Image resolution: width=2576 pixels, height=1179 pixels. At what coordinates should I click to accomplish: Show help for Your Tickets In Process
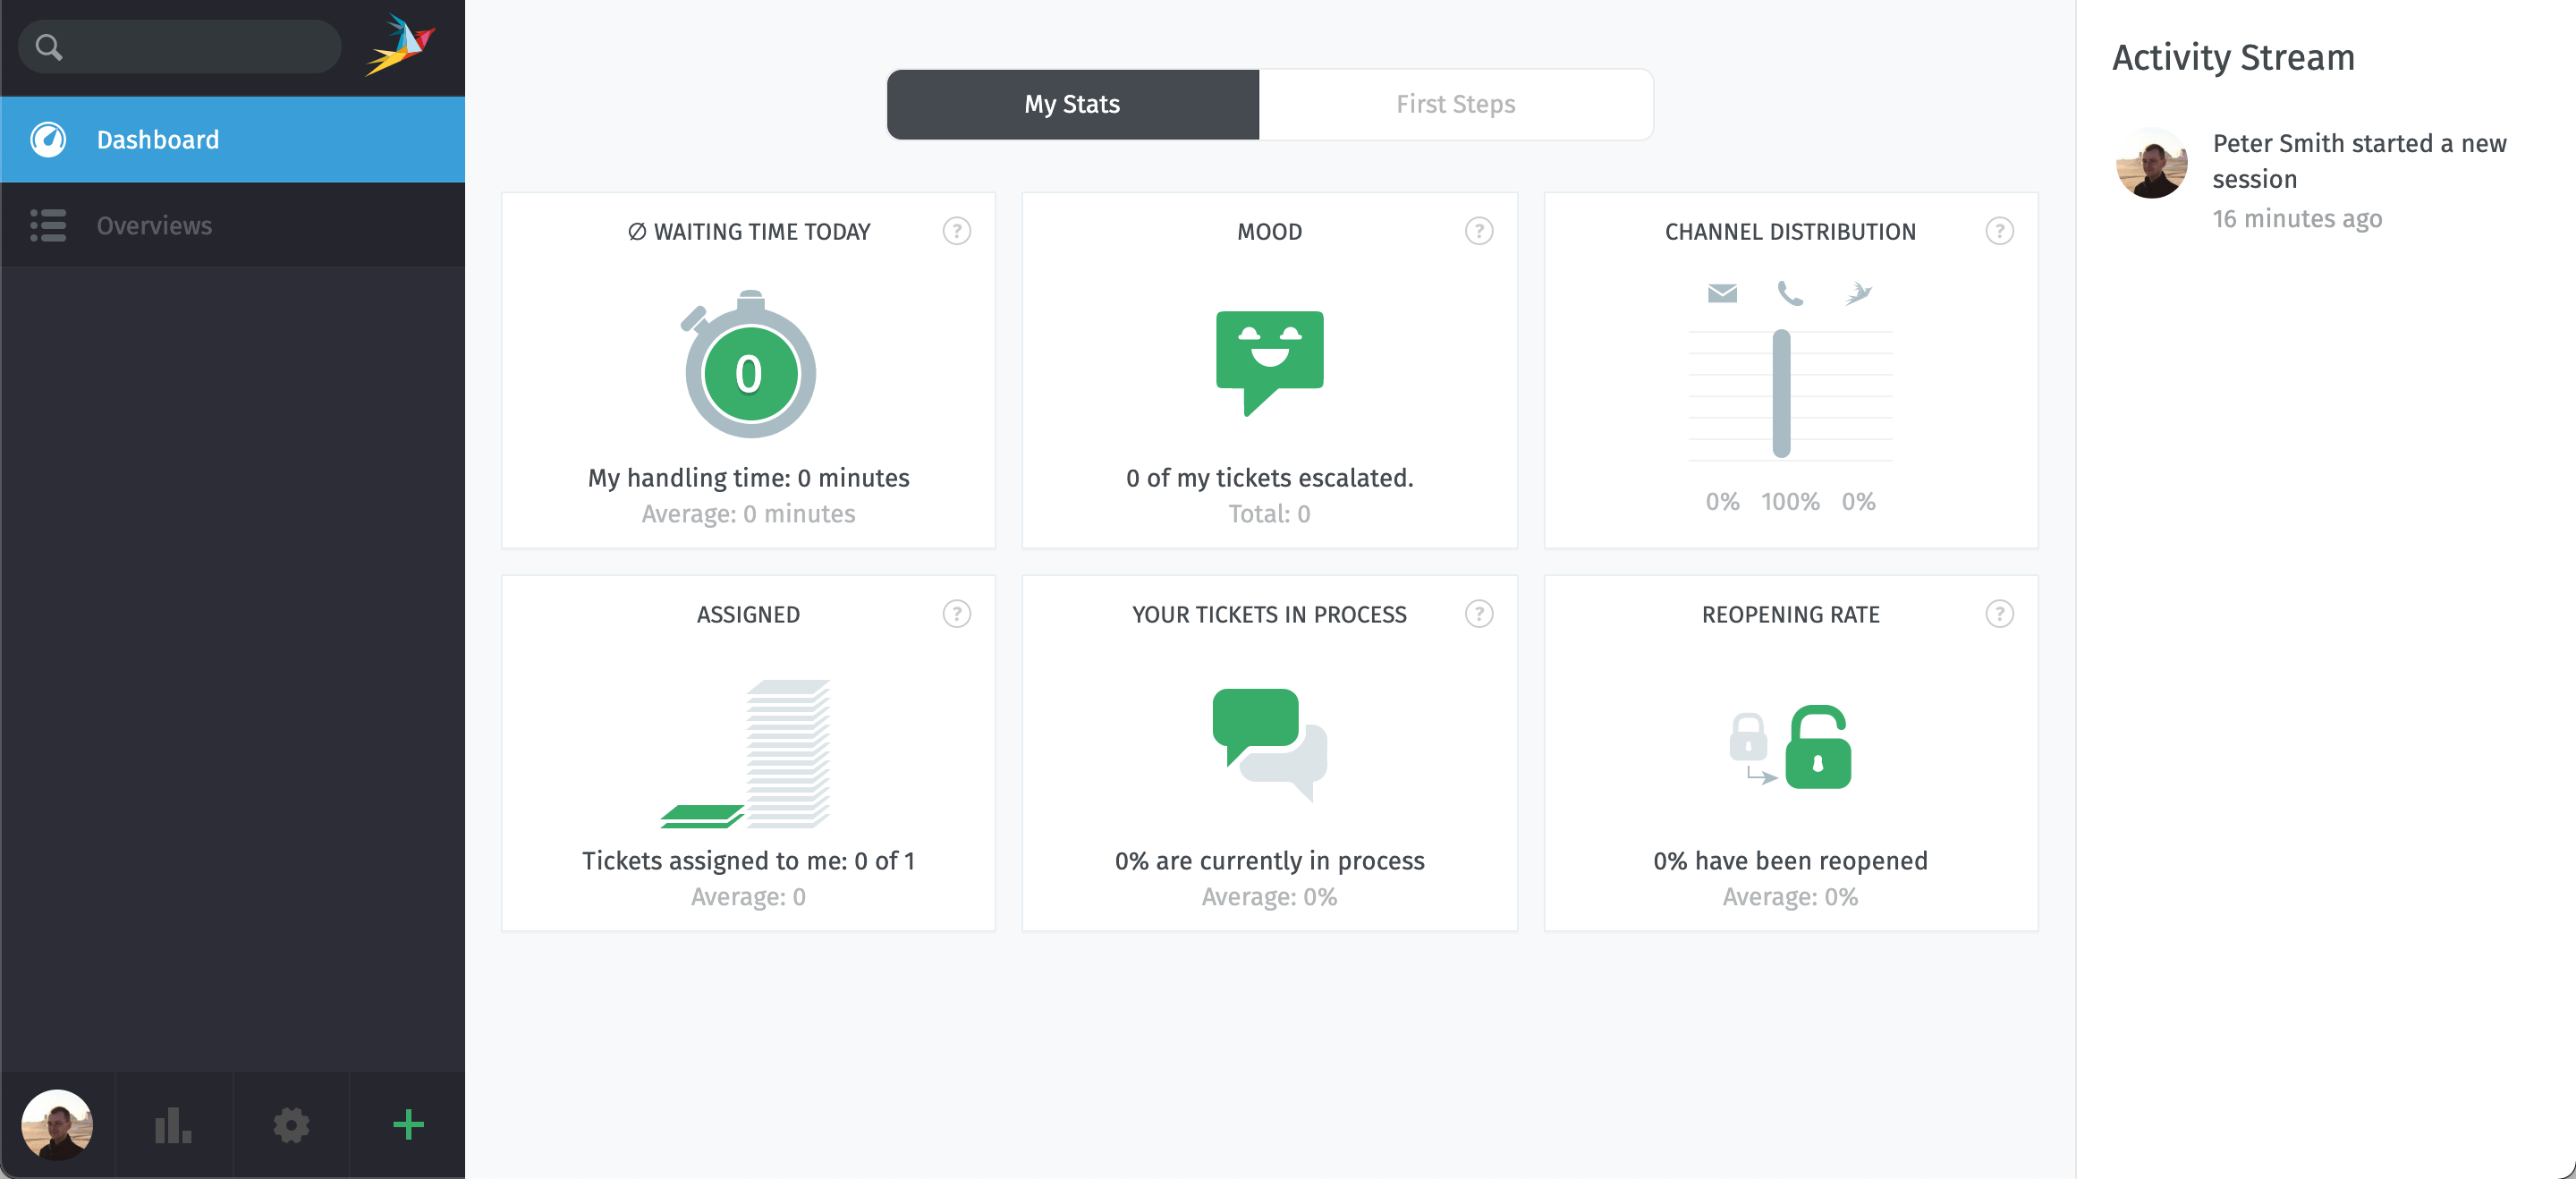click(1478, 613)
